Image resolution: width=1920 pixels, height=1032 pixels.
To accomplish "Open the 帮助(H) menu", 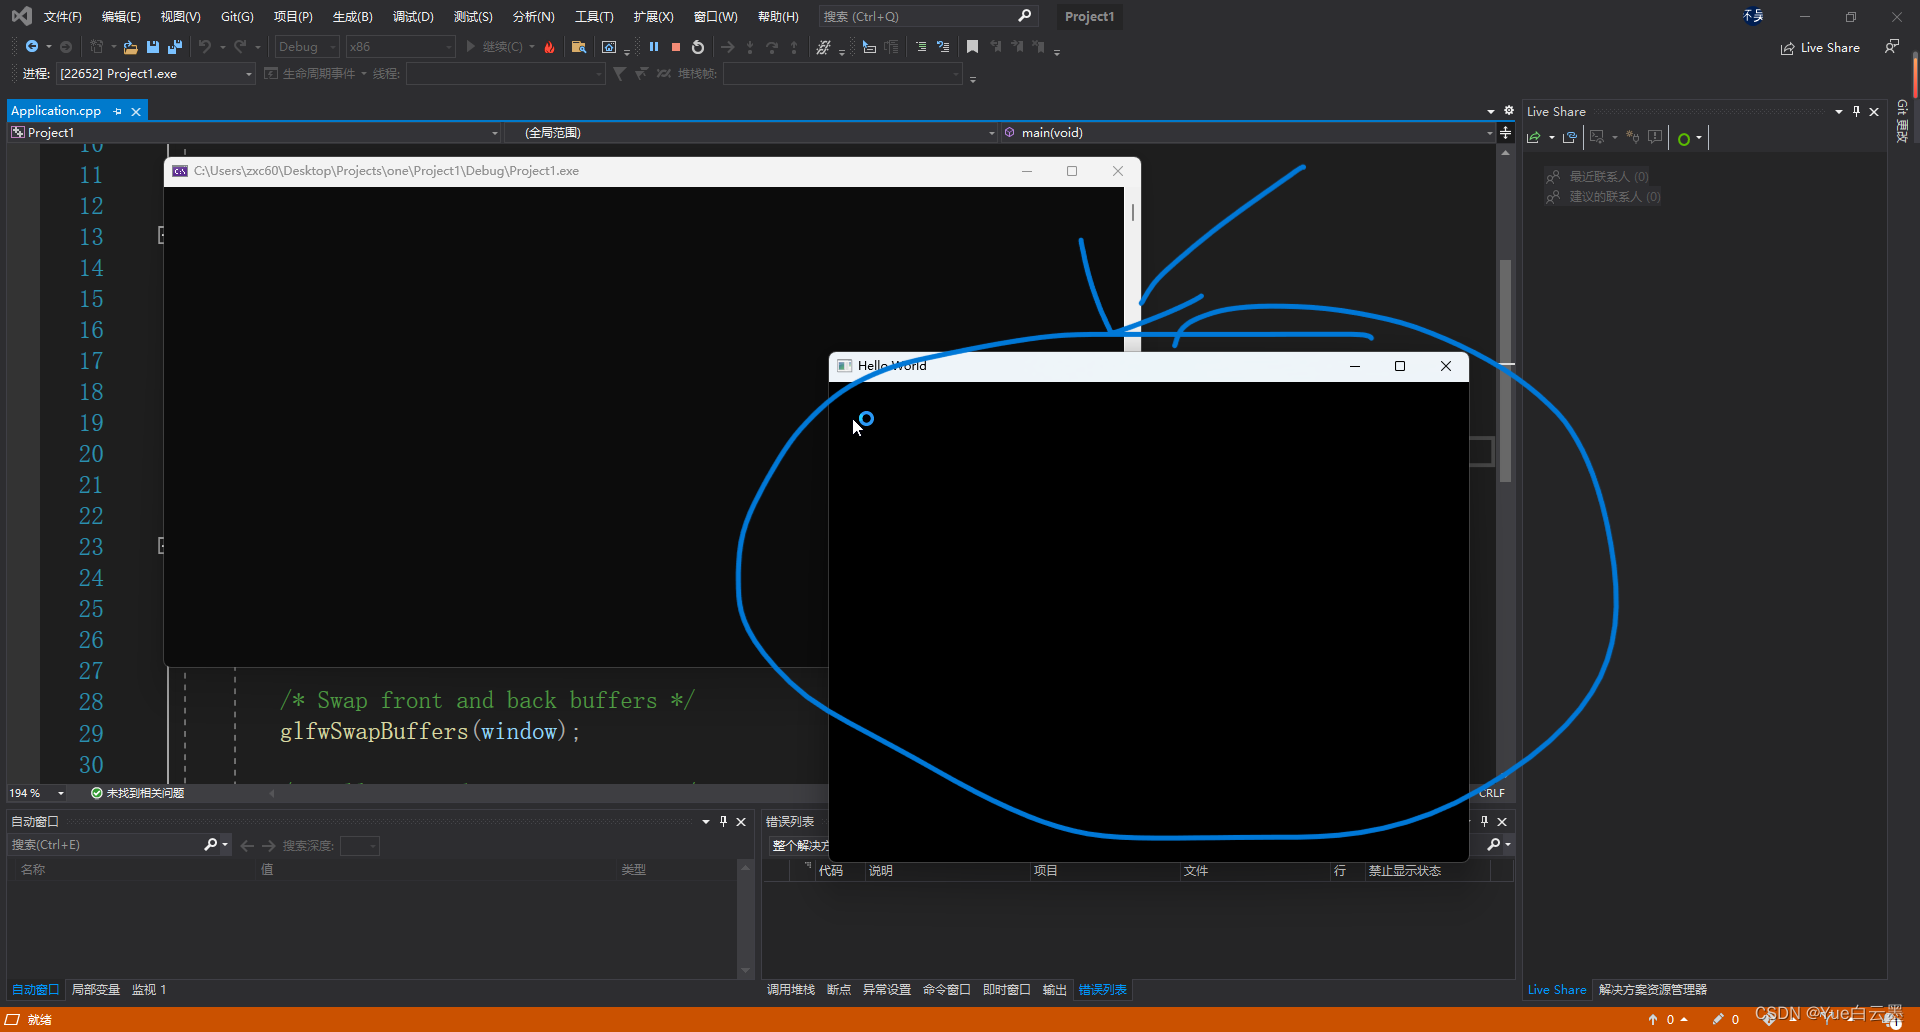I will (778, 17).
